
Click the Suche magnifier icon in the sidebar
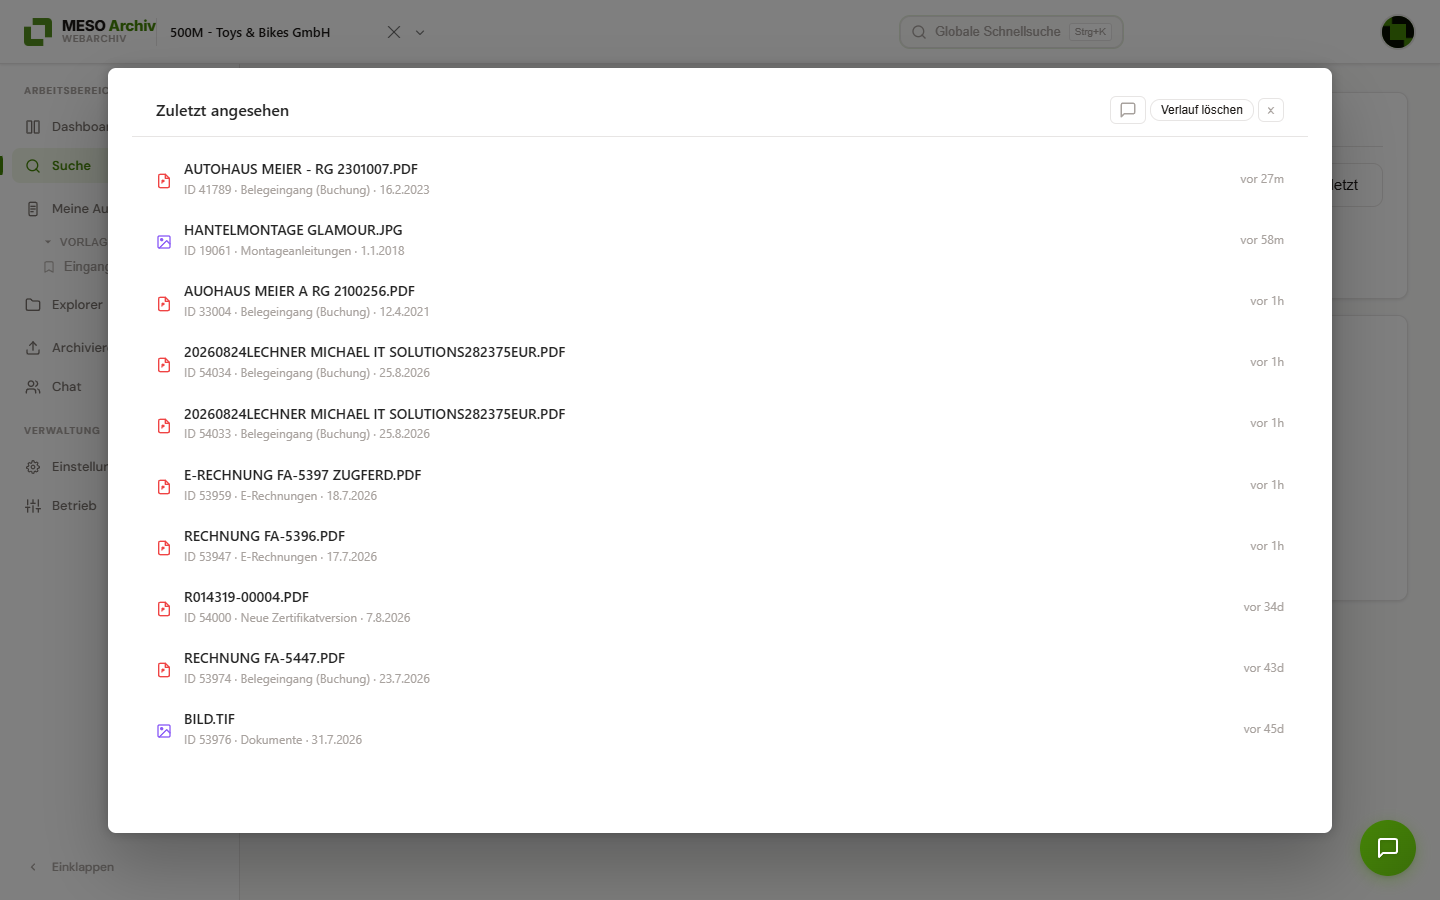point(33,166)
